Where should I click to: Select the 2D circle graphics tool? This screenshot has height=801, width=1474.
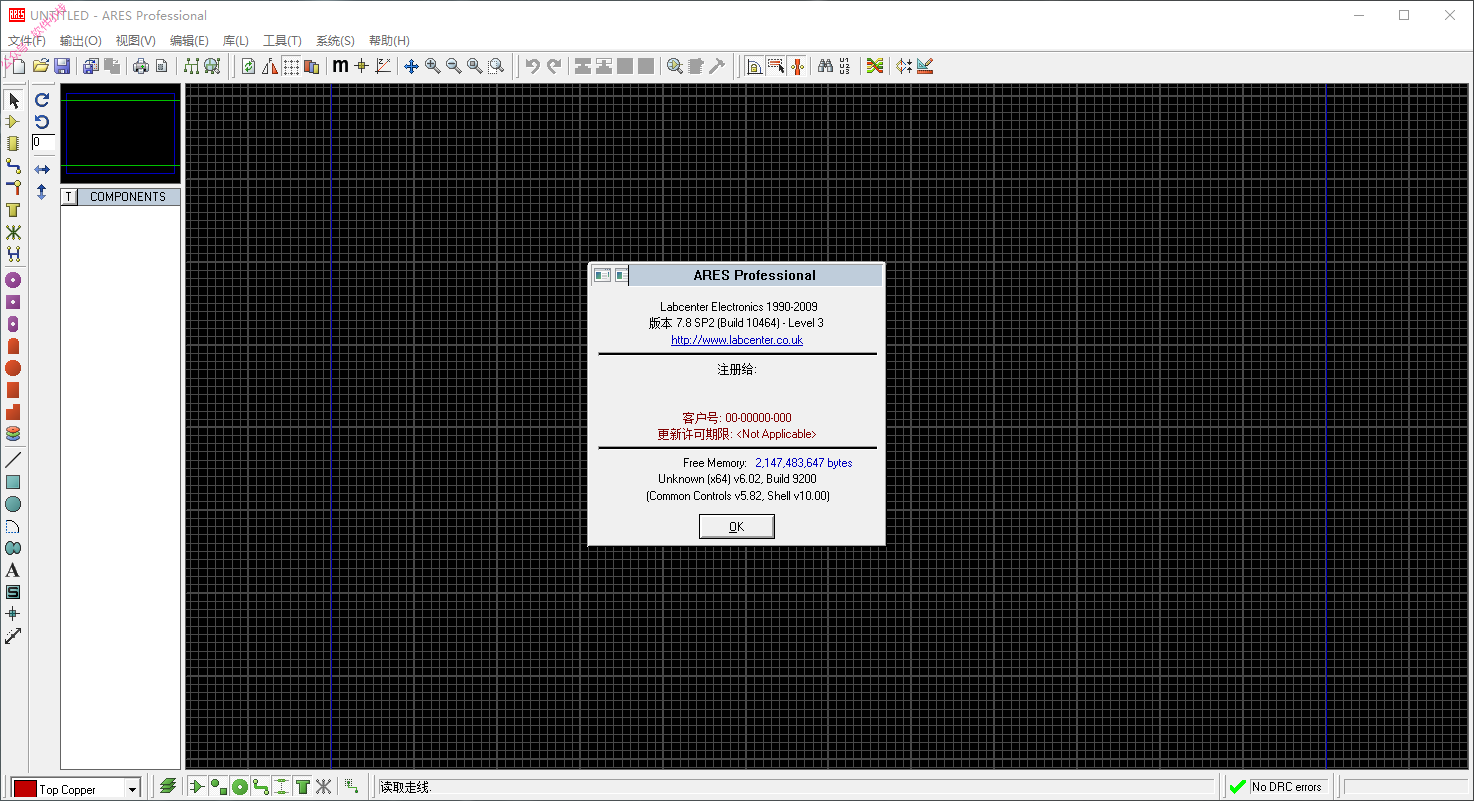[13, 504]
